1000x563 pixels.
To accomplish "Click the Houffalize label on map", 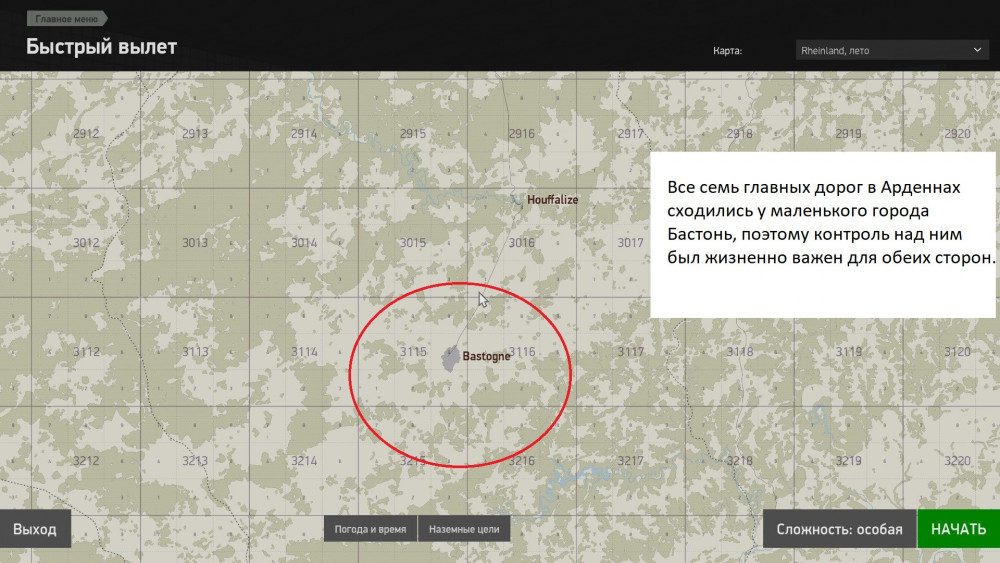I will pyautogui.click(x=552, y=200).
